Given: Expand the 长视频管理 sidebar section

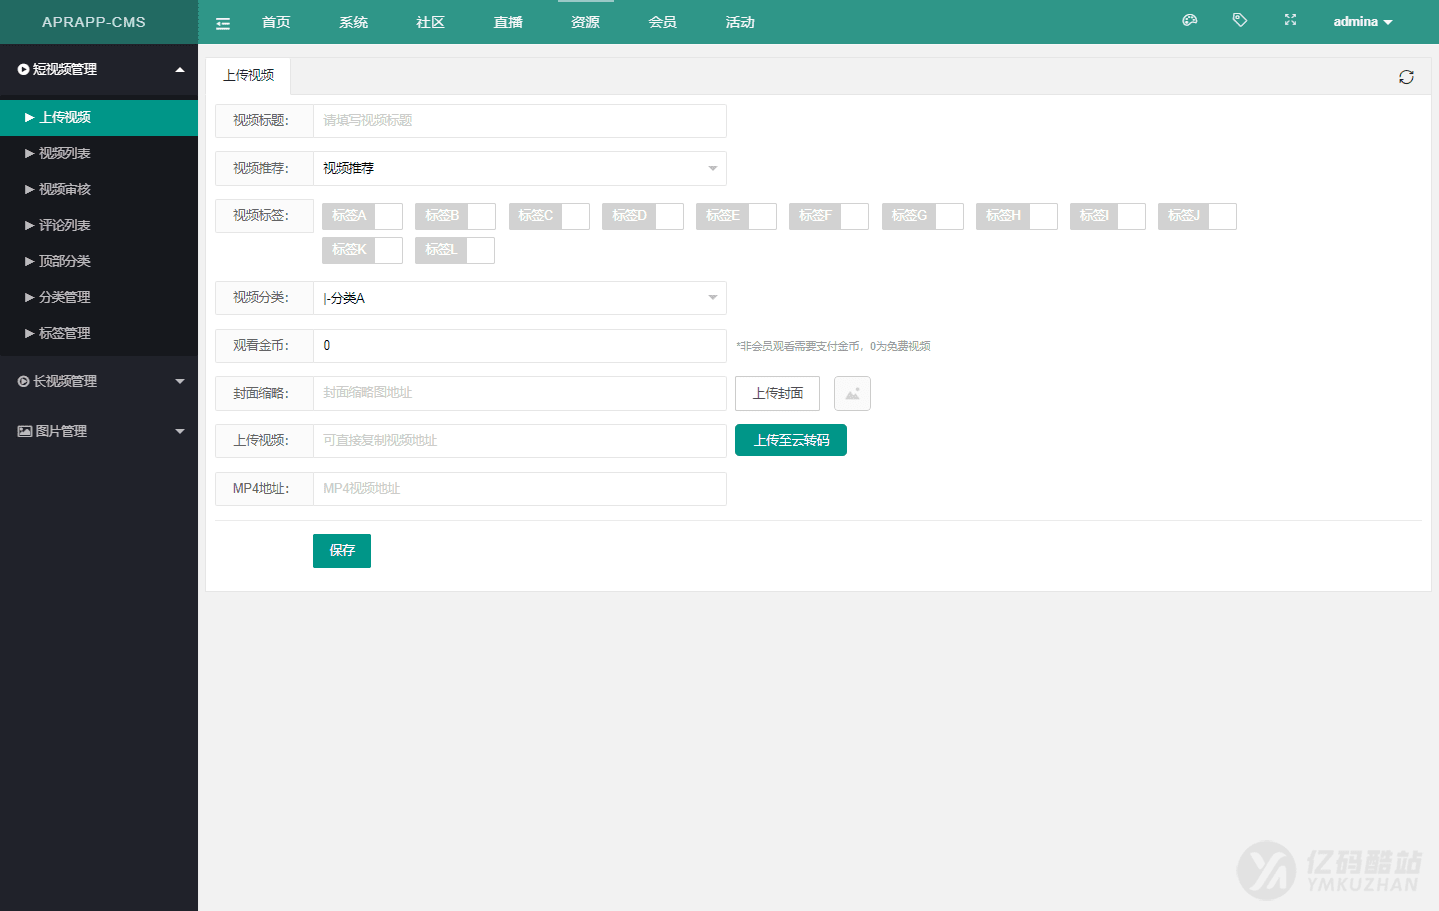Looking at the screenshot, I should 98,381.
